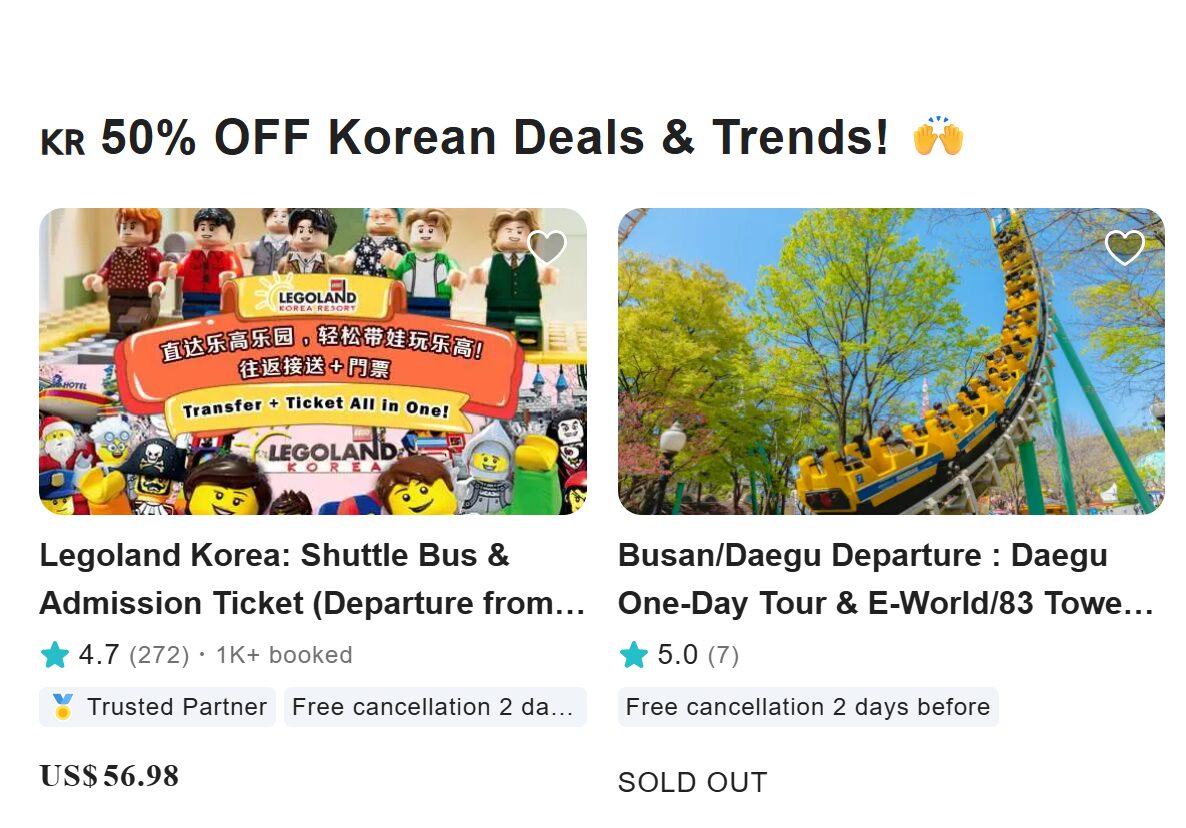Click the 1K+ booked text

[284, 655]
